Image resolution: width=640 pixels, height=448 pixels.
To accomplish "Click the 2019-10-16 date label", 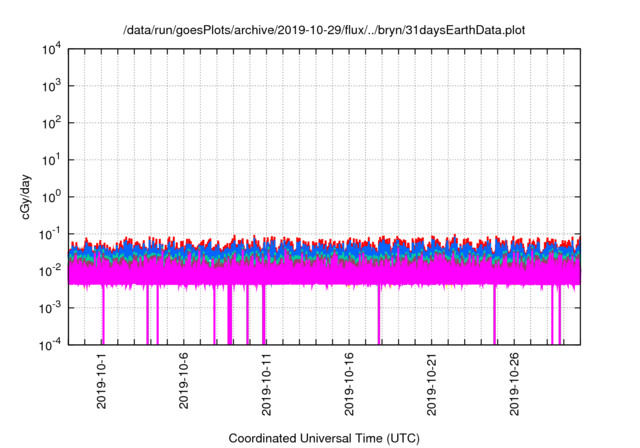I will click(349, 384).
